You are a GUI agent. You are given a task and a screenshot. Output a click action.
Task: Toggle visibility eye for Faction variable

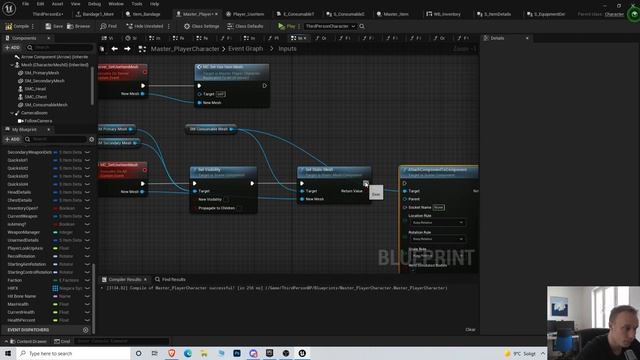coord(87,280)
